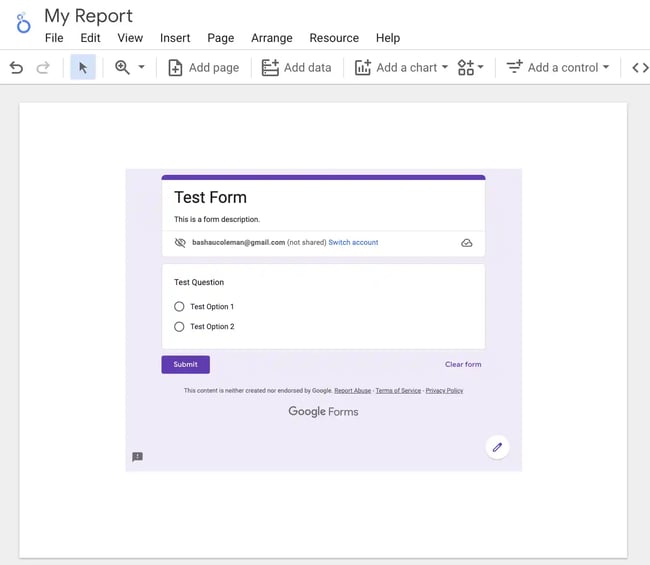Screen dimensions: 650x565
Task: Click the redo arrow icon
Action: coord(43,67)
